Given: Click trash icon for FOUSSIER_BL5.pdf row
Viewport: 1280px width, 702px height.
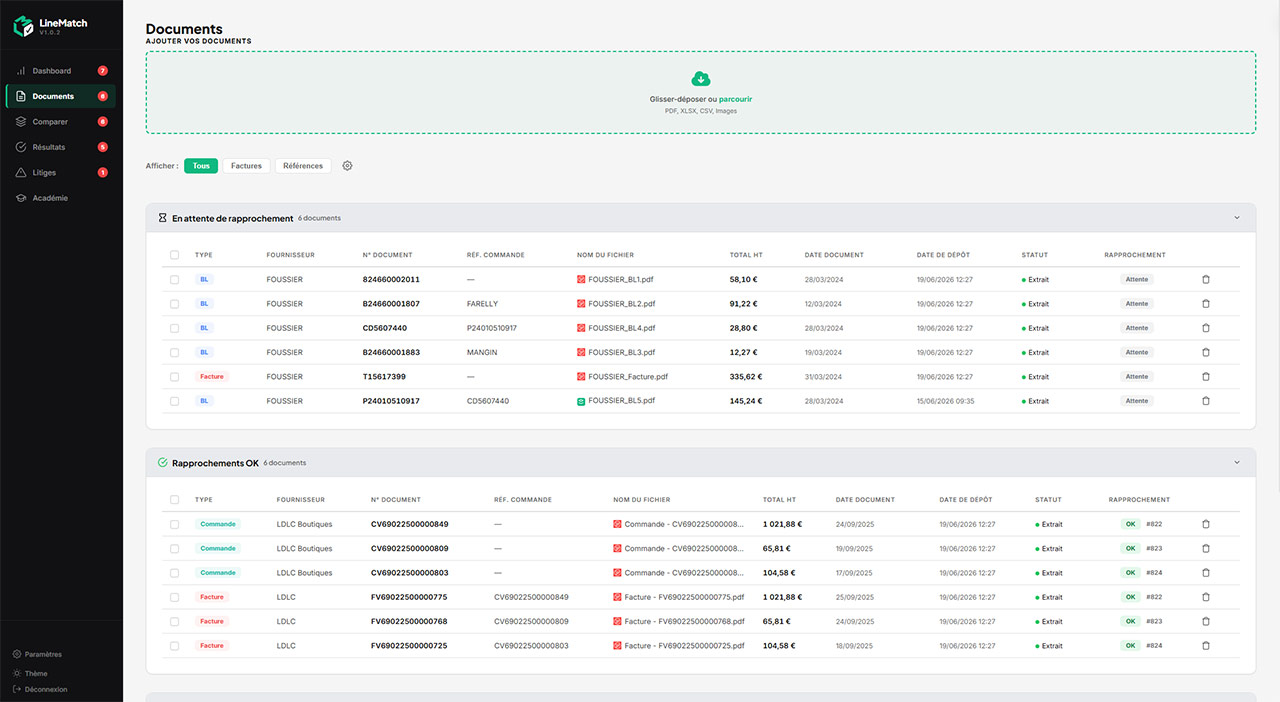Looking at the screenshot, I should point(1205,401).
